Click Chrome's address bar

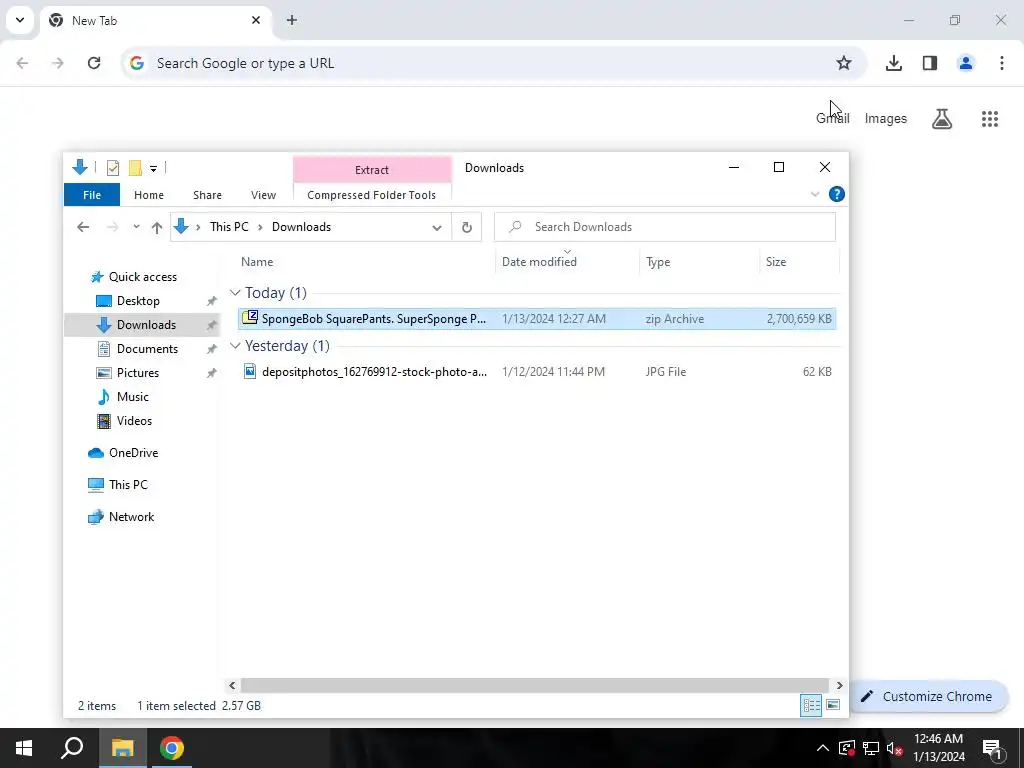[x=493, y=63]
